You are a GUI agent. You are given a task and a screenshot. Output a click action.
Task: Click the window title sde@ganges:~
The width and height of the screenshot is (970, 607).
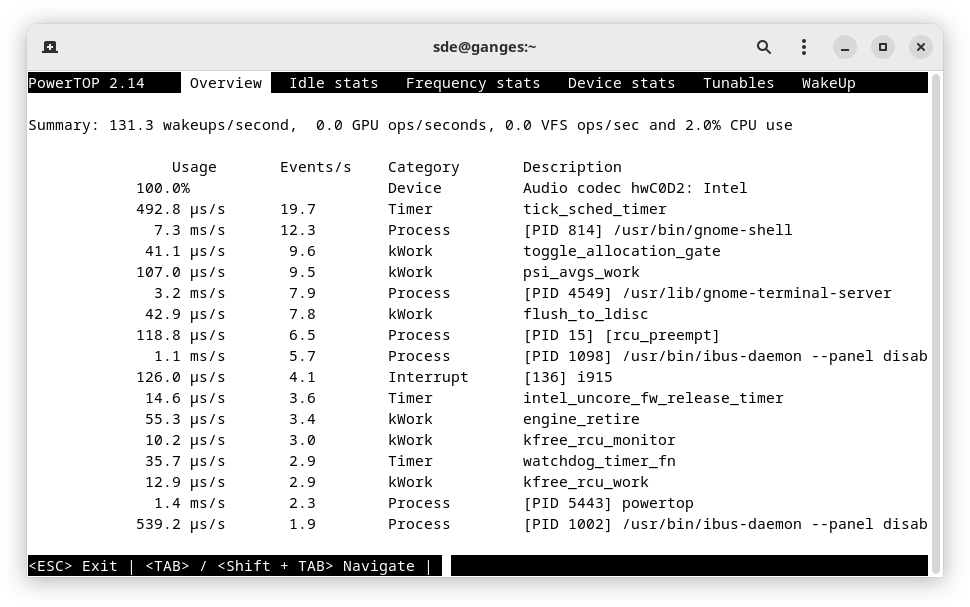[x=484, y=47]
